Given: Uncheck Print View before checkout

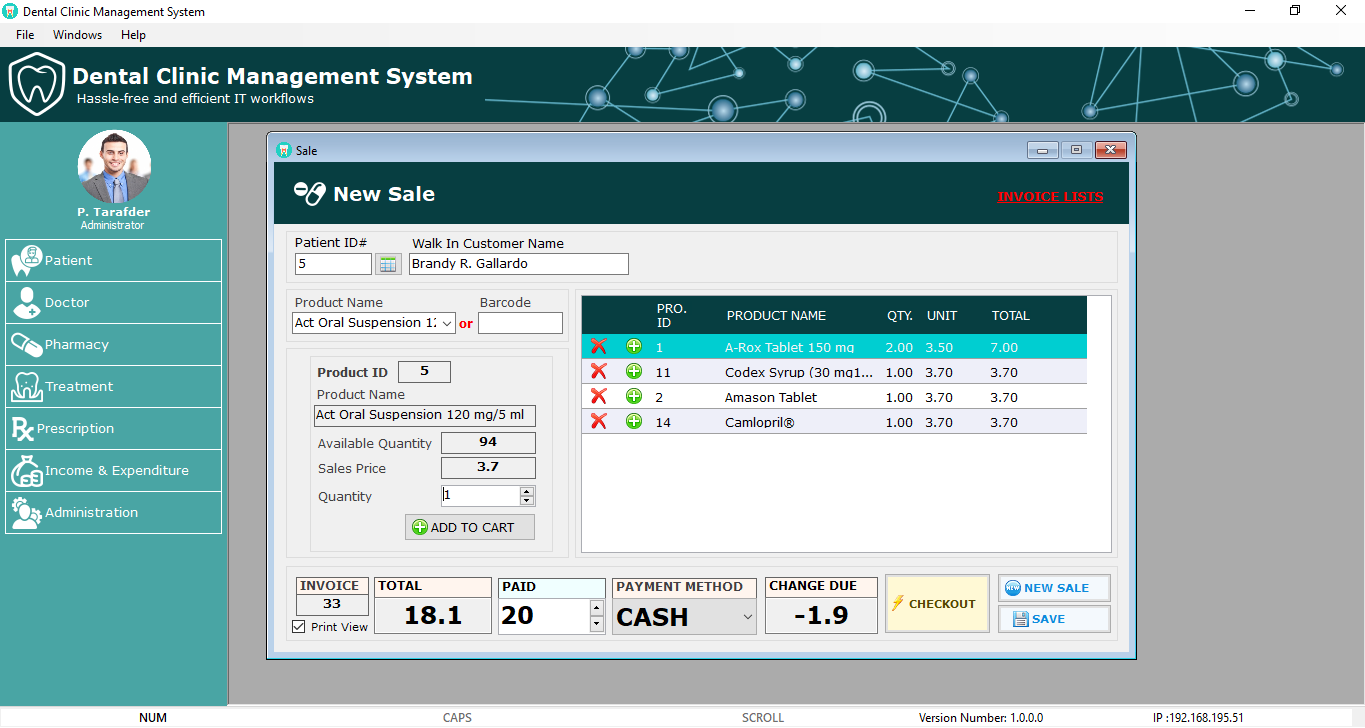Looking at the screenshot, I should (x=297, y=626).
